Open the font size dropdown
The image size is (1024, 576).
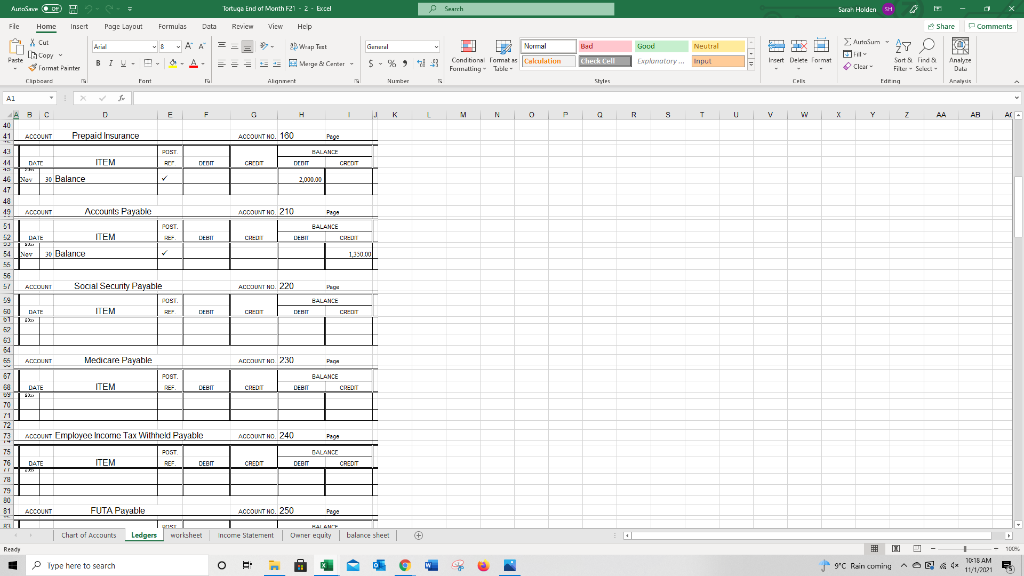[178, 47]
